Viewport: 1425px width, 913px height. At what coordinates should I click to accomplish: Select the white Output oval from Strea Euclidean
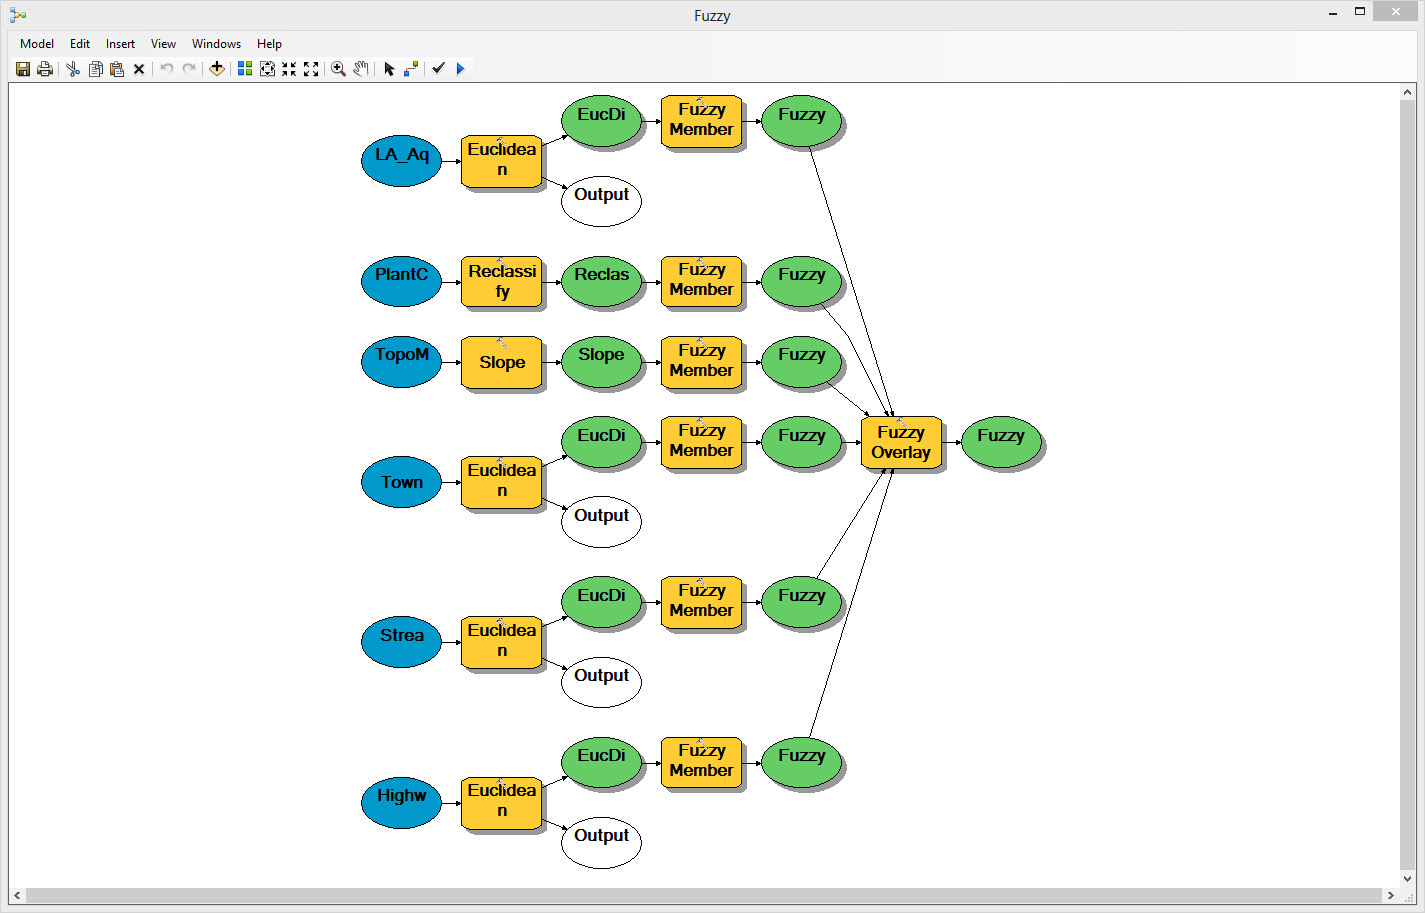tap(601, 682)
